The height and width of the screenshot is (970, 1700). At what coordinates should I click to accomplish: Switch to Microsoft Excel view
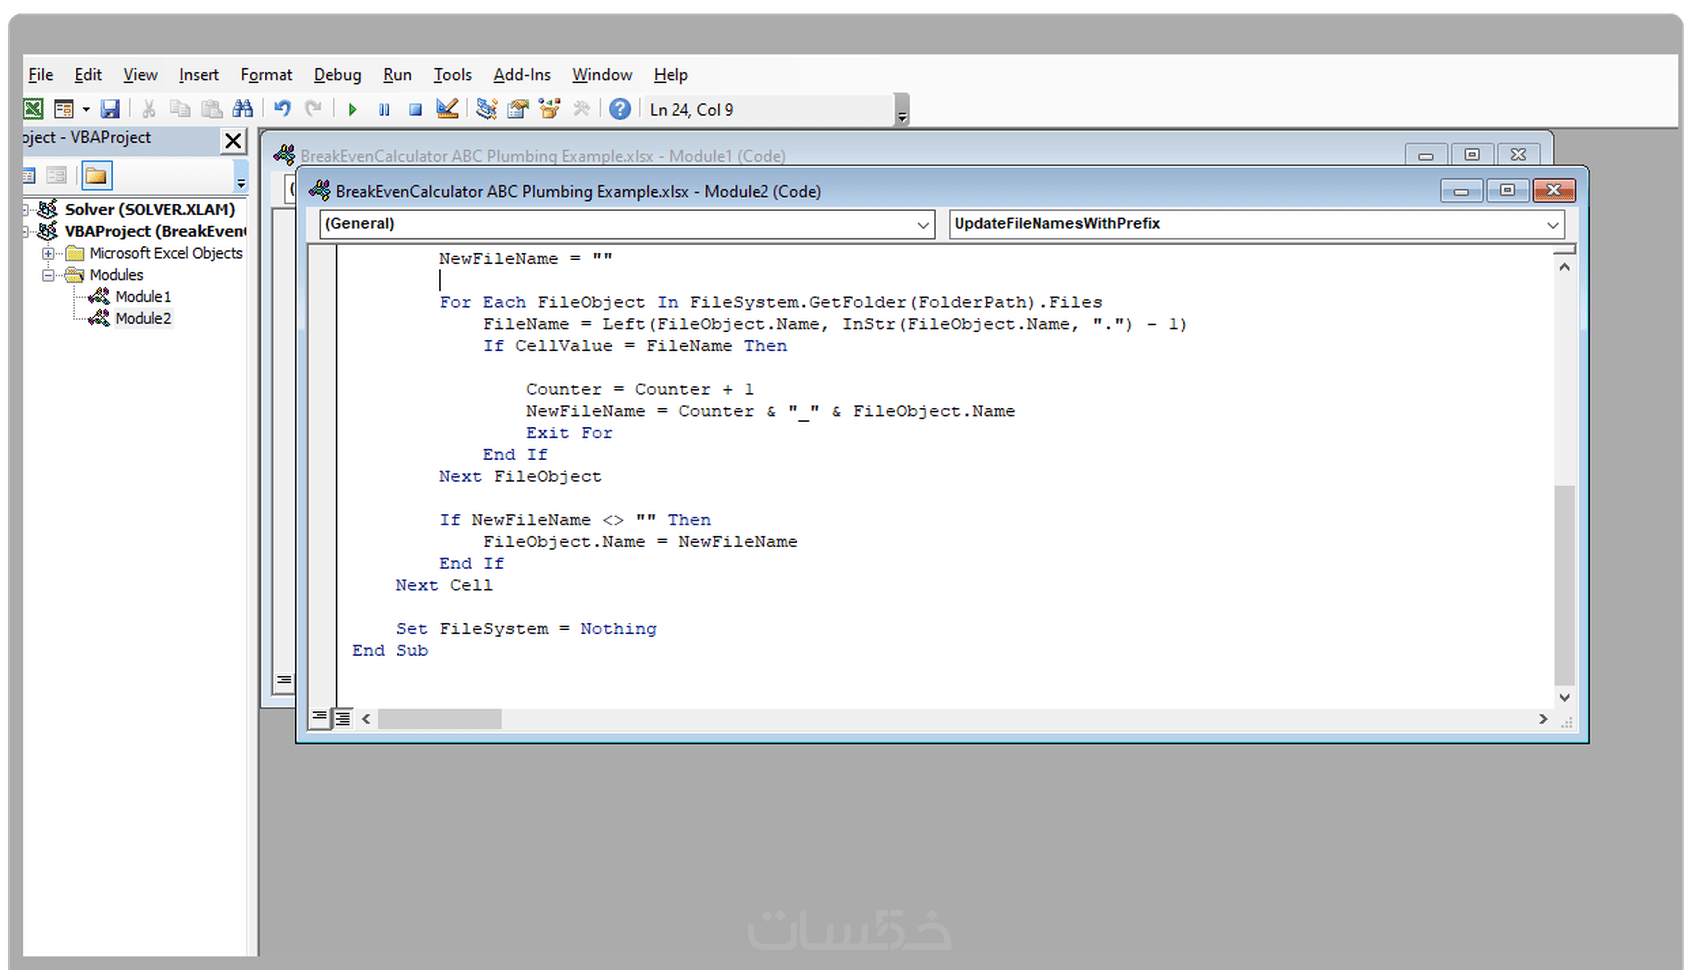33,108
